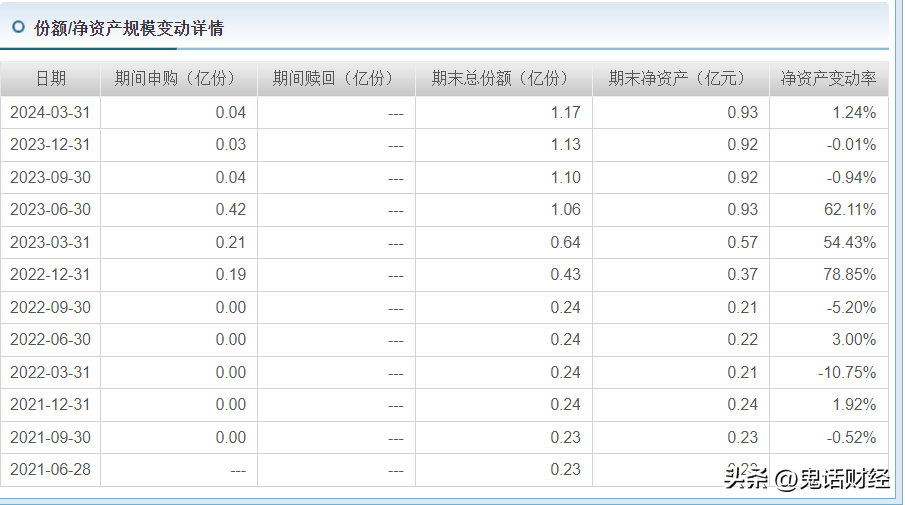Click the 日期 column header
This screenshot has width=905, height=505.
click(x=51, y=79)
